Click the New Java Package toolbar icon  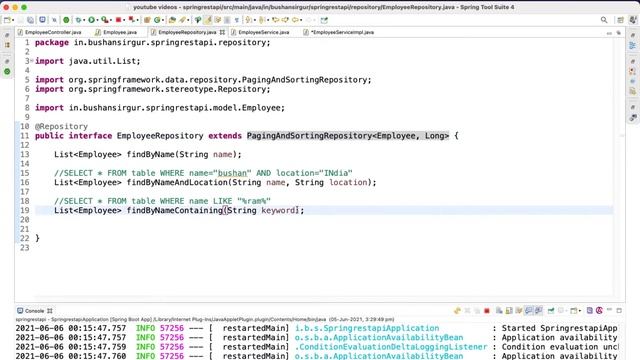coord(147,20)
